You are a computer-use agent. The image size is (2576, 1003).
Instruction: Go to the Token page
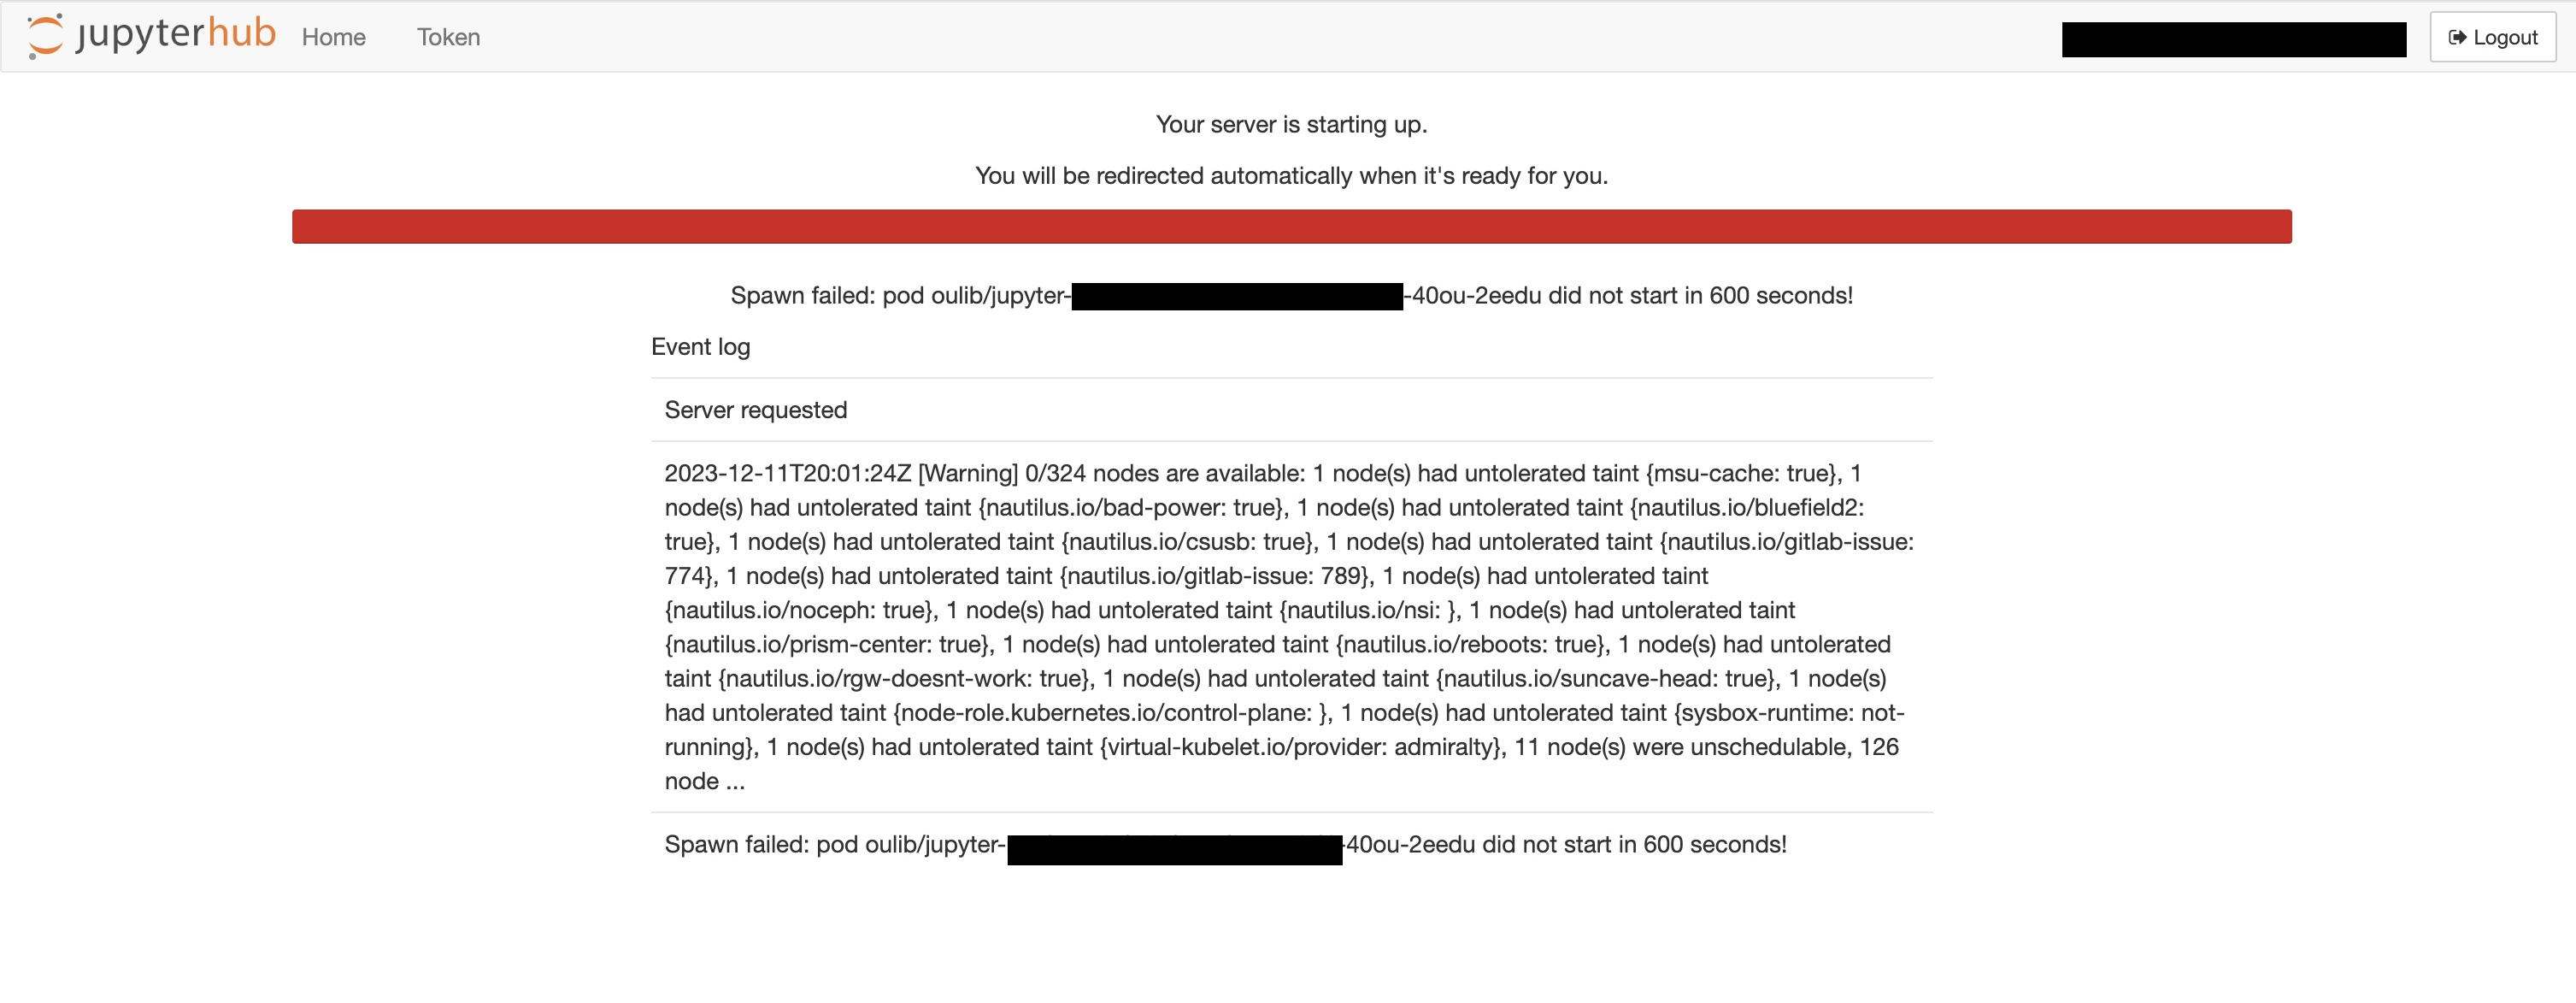point(448,37)
